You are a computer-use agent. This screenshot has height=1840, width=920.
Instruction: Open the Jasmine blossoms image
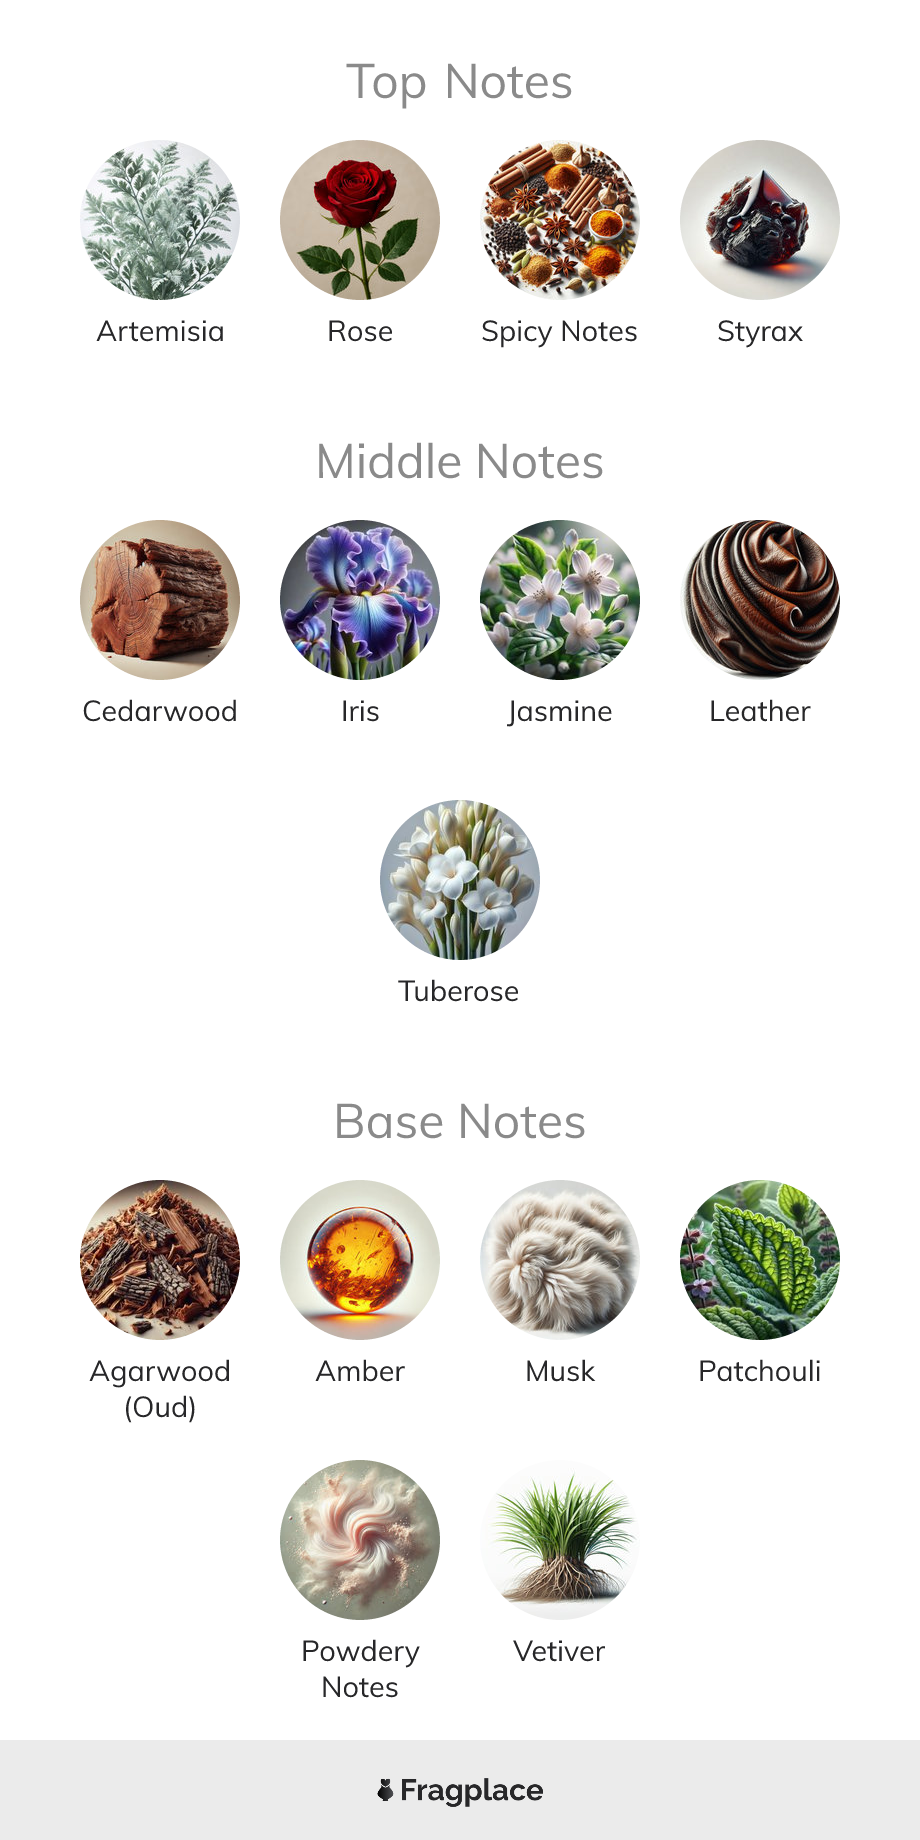pyautogui.click(x=560, y=600)
